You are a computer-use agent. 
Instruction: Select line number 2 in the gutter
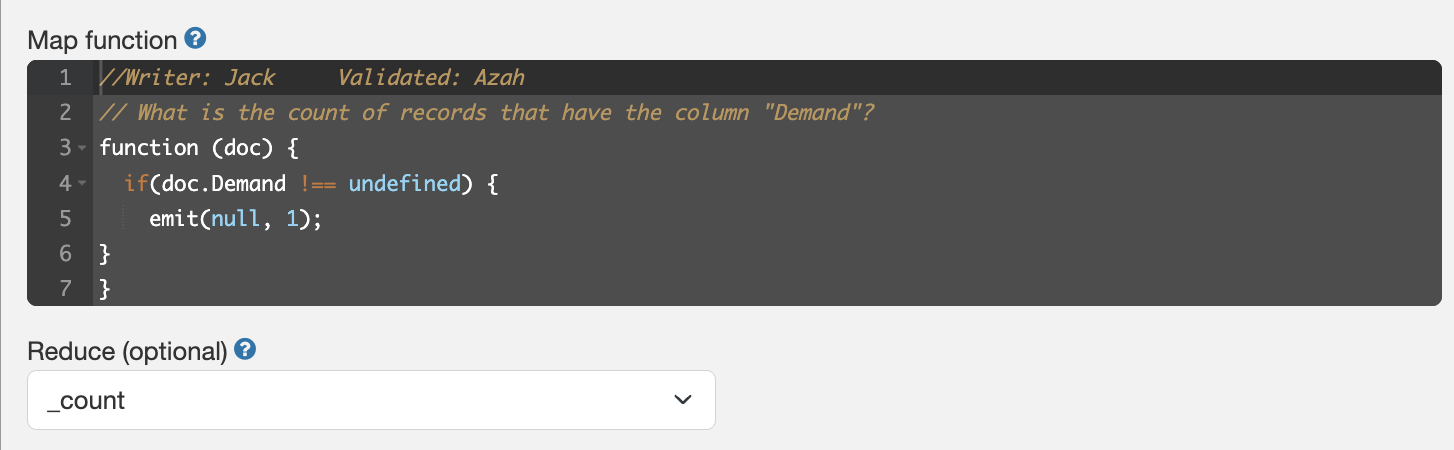coord(65,113)
